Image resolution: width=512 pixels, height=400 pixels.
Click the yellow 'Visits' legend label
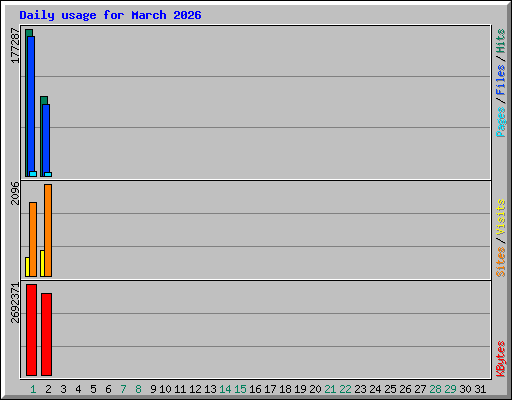point(501,217)
